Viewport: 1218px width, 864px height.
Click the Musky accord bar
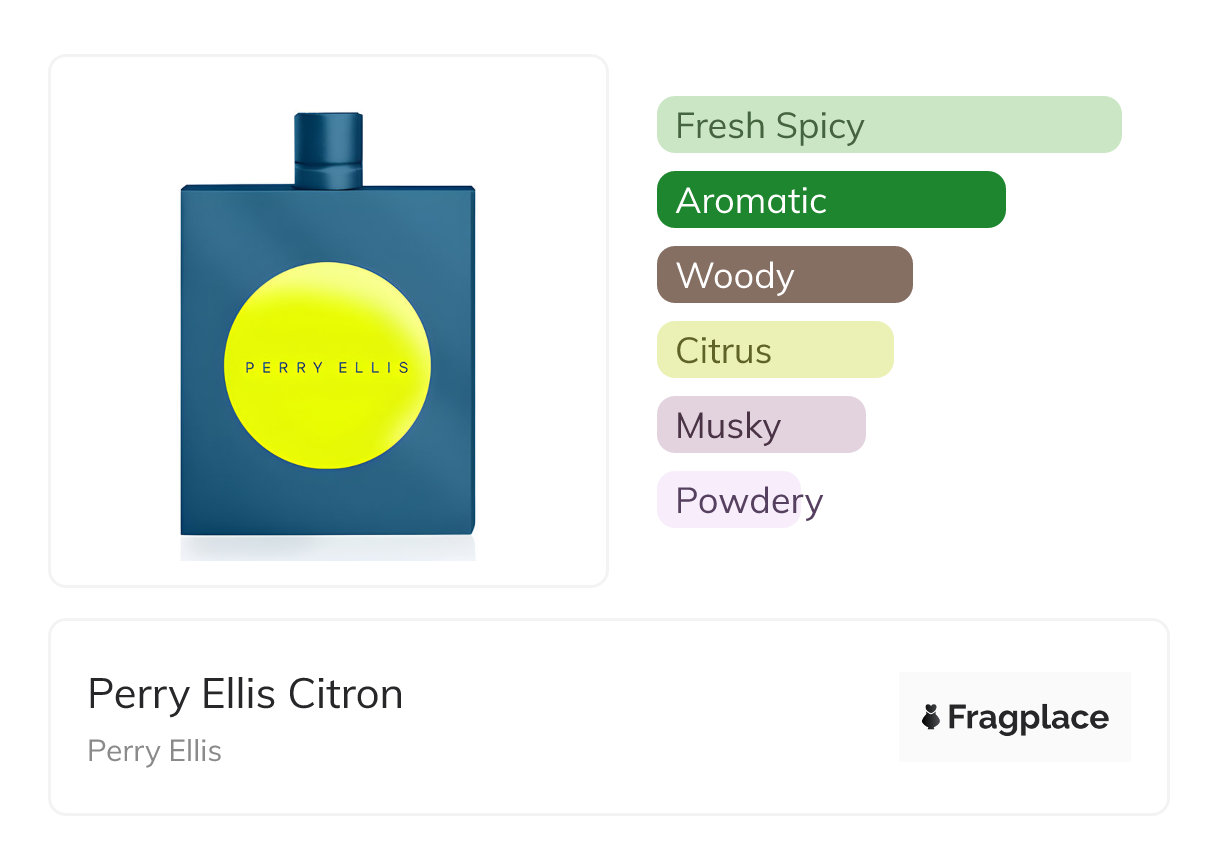(760, 425)
